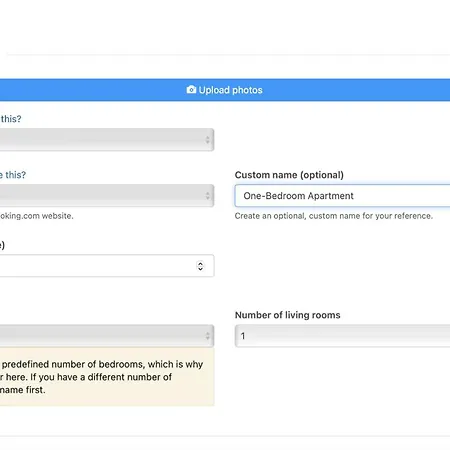450x450 pixels.
Task: Click the Upload photos blue button
Action: pyautogui.click(x=225, y=90)
